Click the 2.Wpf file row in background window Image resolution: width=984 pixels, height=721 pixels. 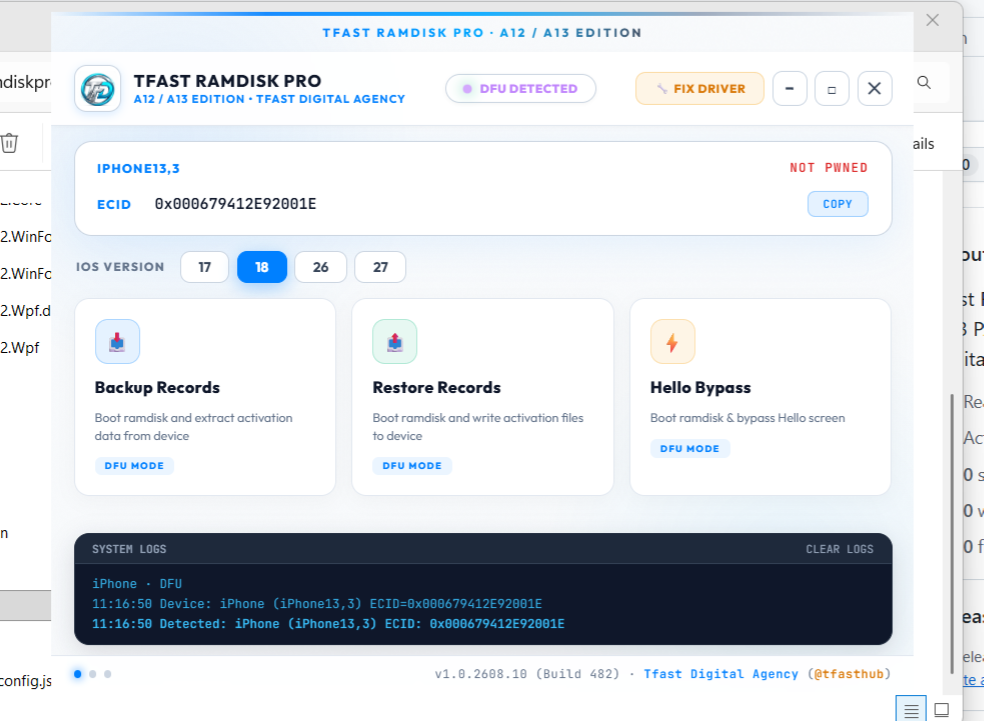20,348
